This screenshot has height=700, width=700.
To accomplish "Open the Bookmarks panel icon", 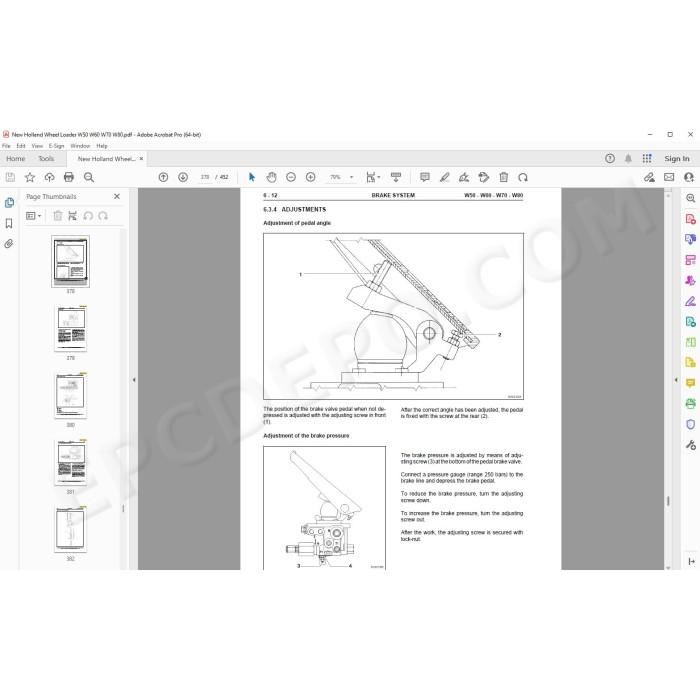I will [9, 223].
